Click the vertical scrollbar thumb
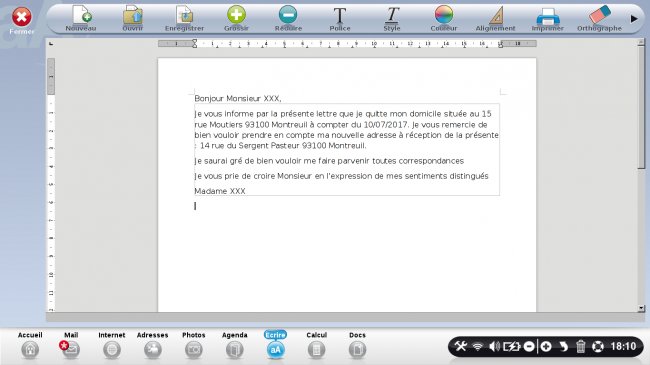Image resolution: width=650 pixels, height=365 pixels. coord(641,107)
